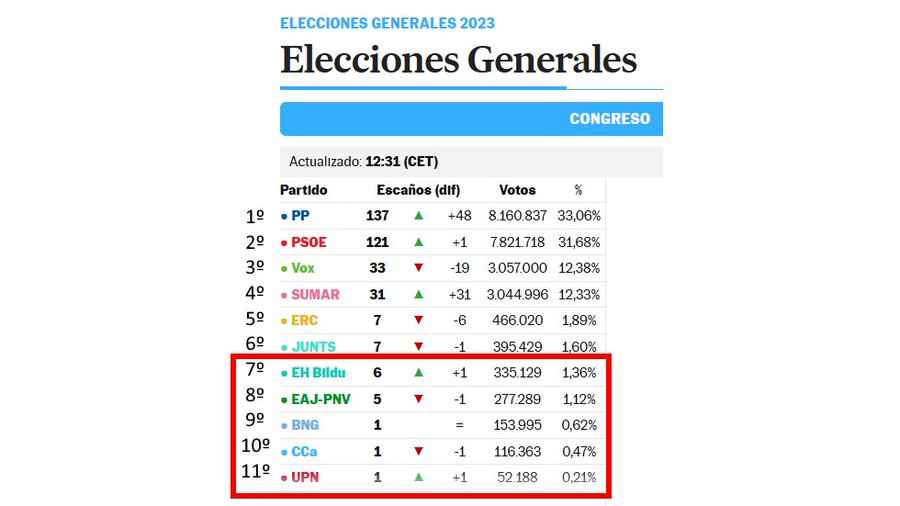Open the PP party link
This screenshot has height=506, width=900.
(300, 216)
